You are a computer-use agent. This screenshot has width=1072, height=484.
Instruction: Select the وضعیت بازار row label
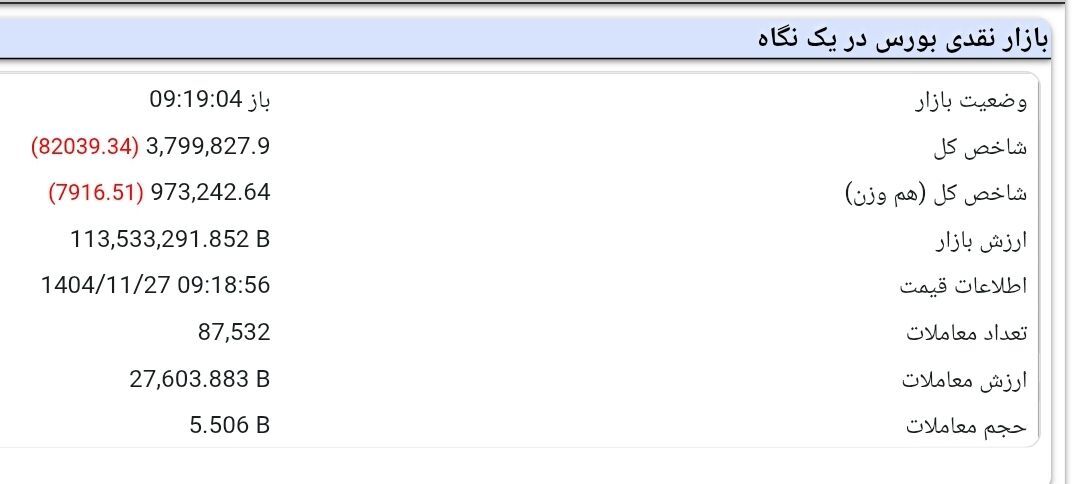(971, 102)
